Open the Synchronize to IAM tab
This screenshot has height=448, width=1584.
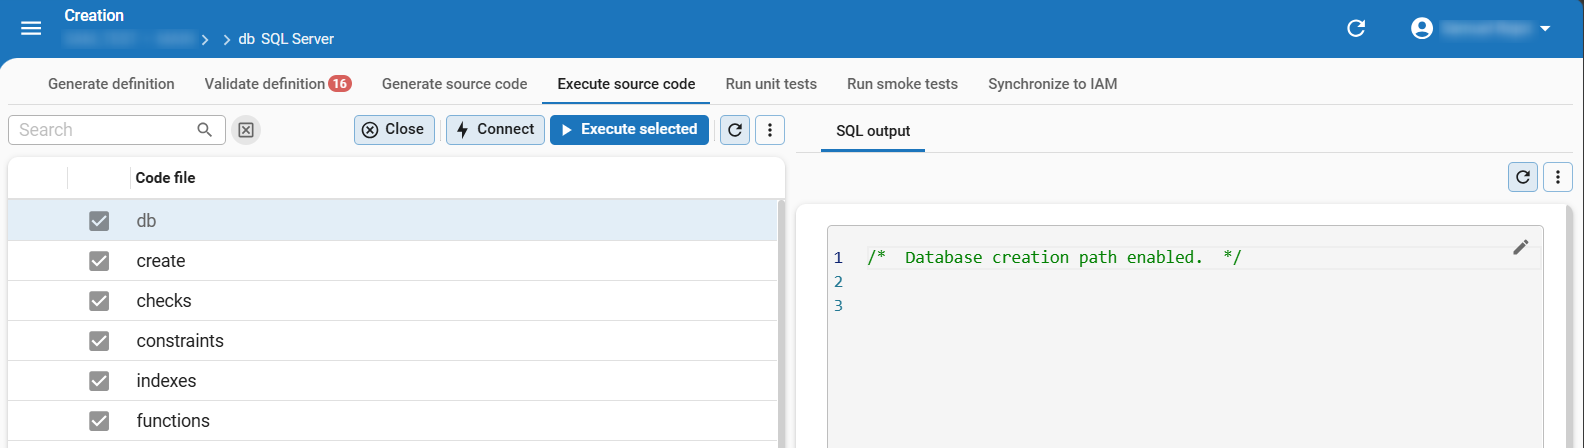pyautogui.click(x=1052, y=84)
